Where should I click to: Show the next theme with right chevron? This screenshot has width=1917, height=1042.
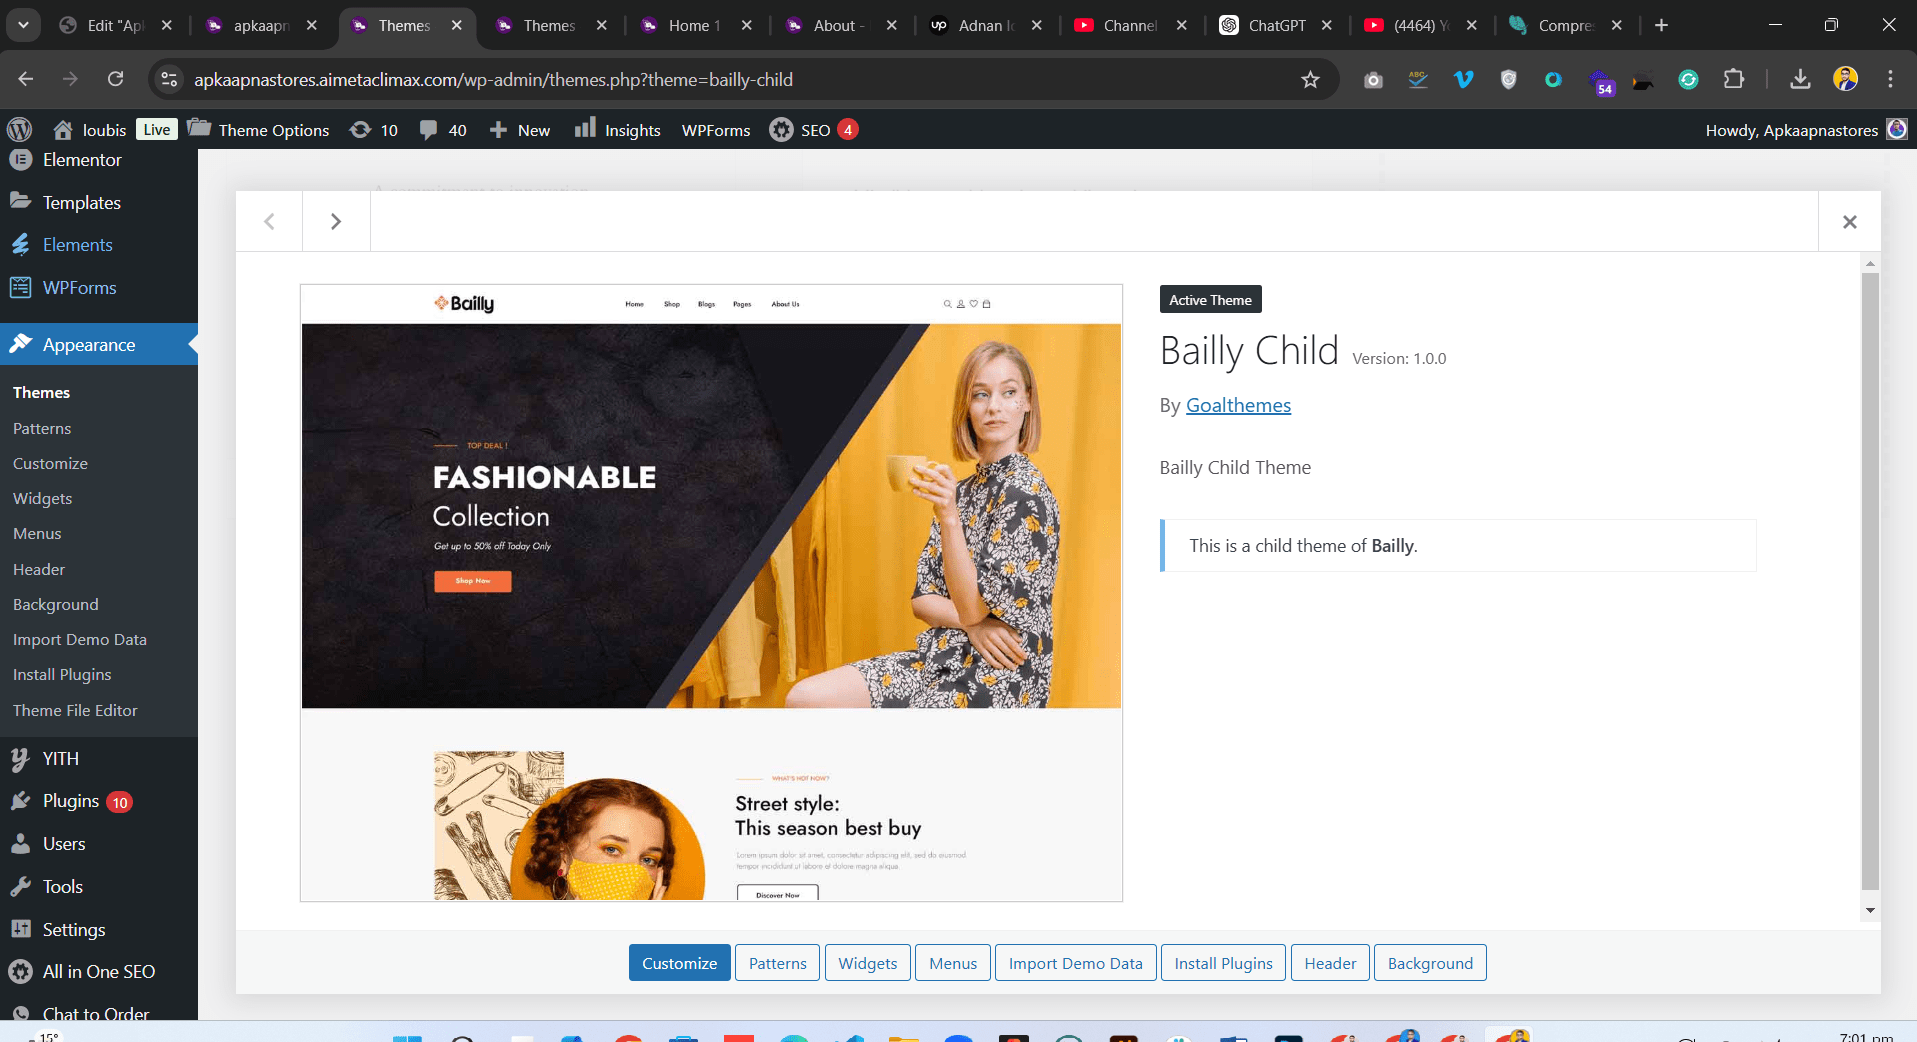click(x=336, y=221)
